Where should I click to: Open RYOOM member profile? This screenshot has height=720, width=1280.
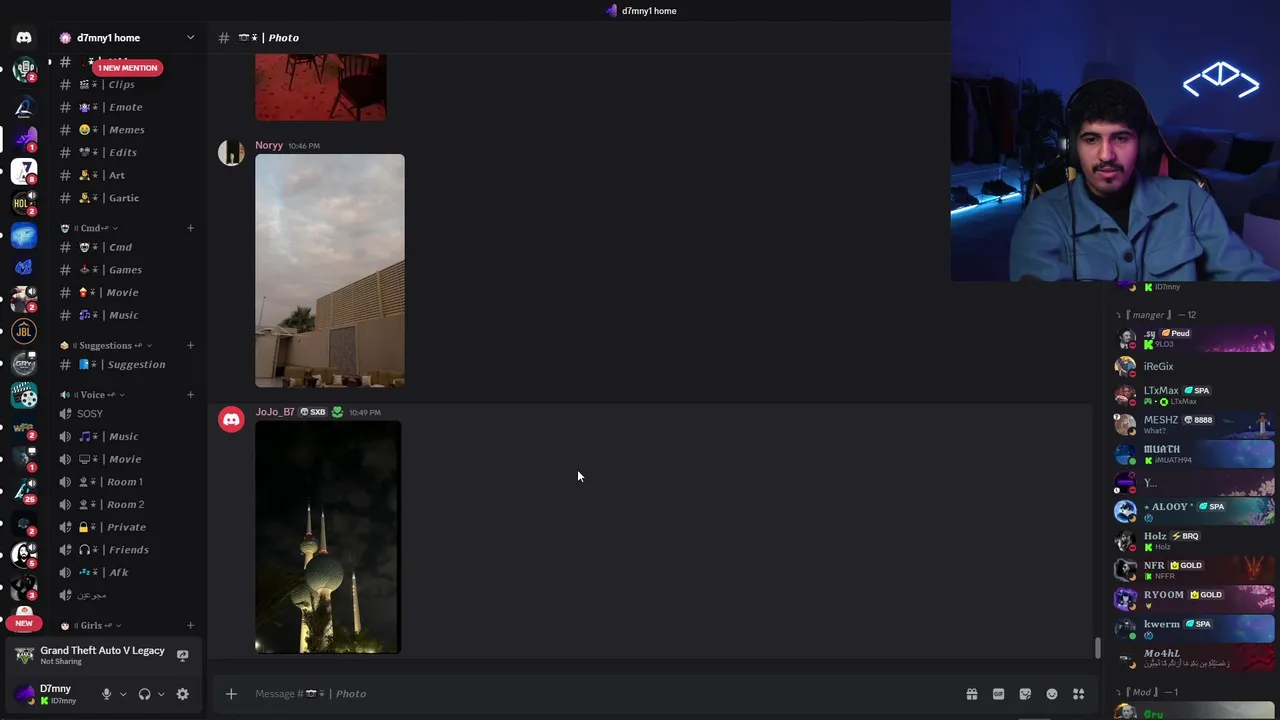(x=1194, y=600)
